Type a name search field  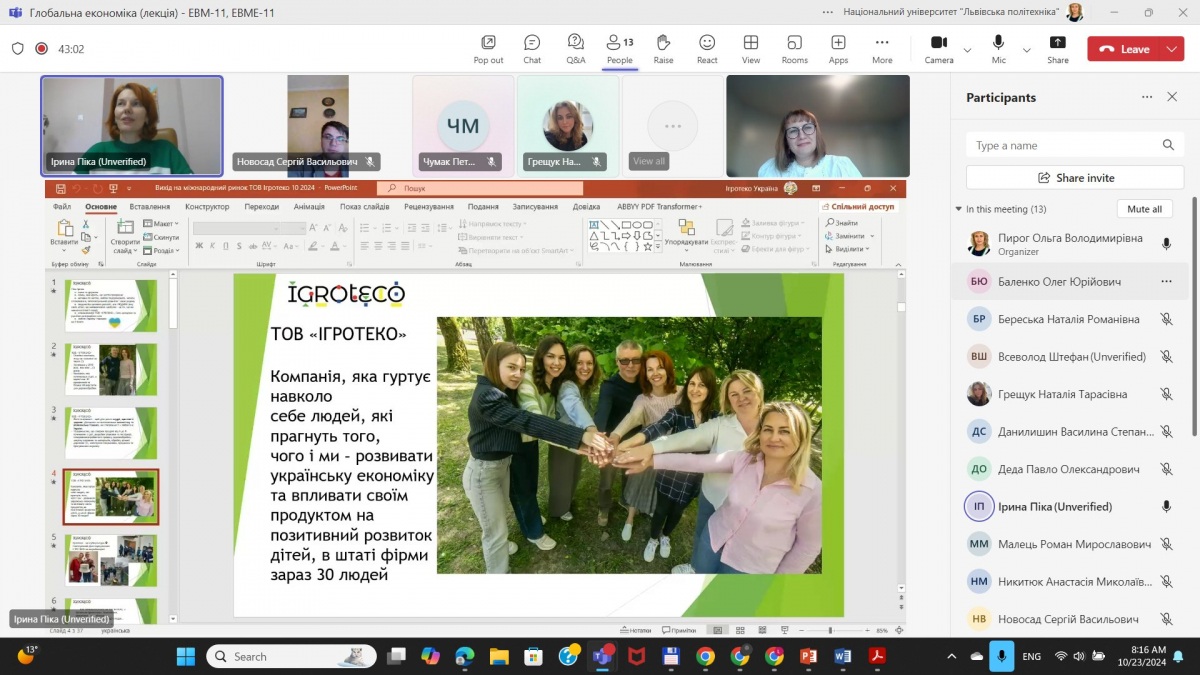[x=1063, y=145]
